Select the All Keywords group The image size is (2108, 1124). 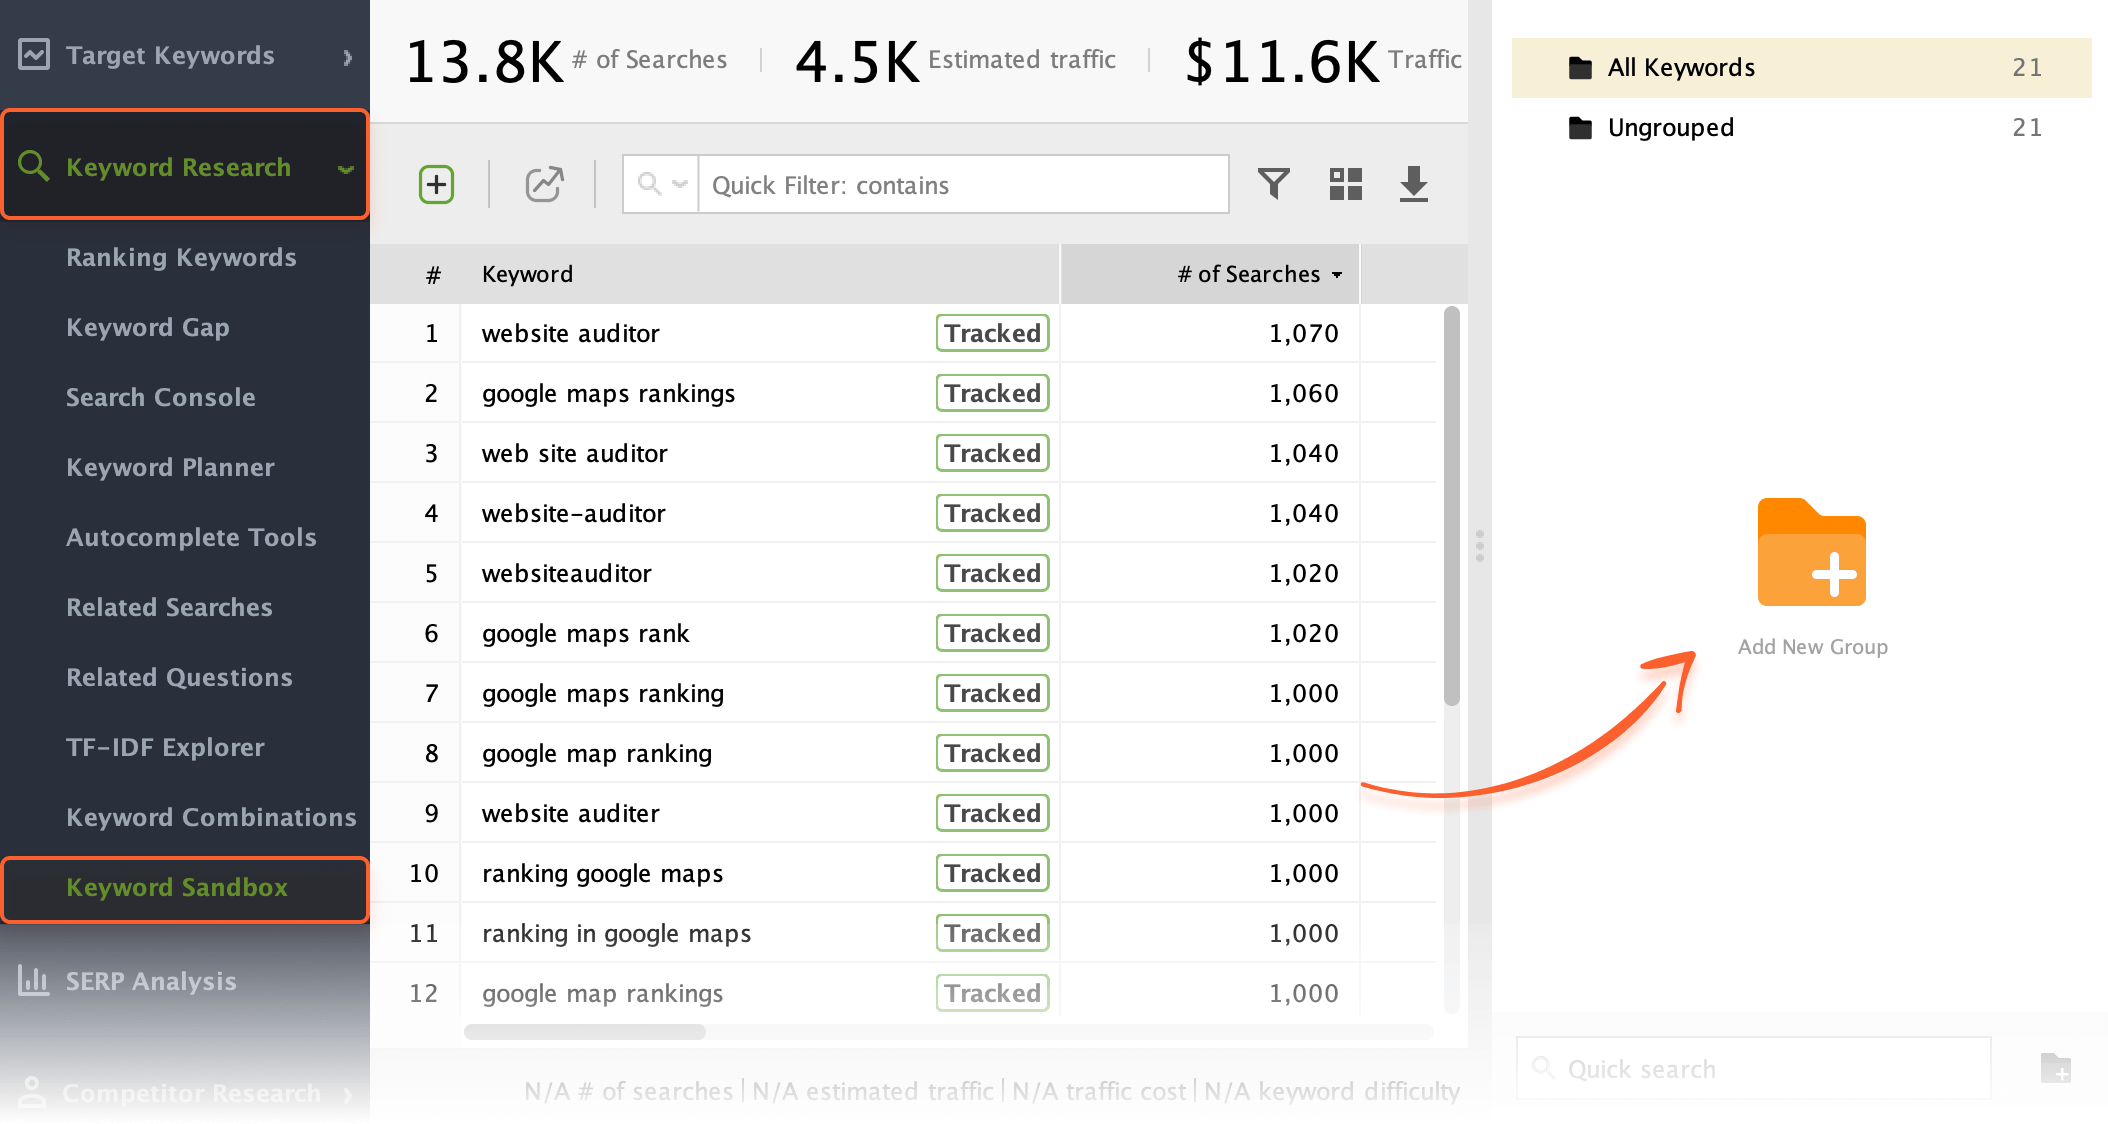pos(1801,67)
